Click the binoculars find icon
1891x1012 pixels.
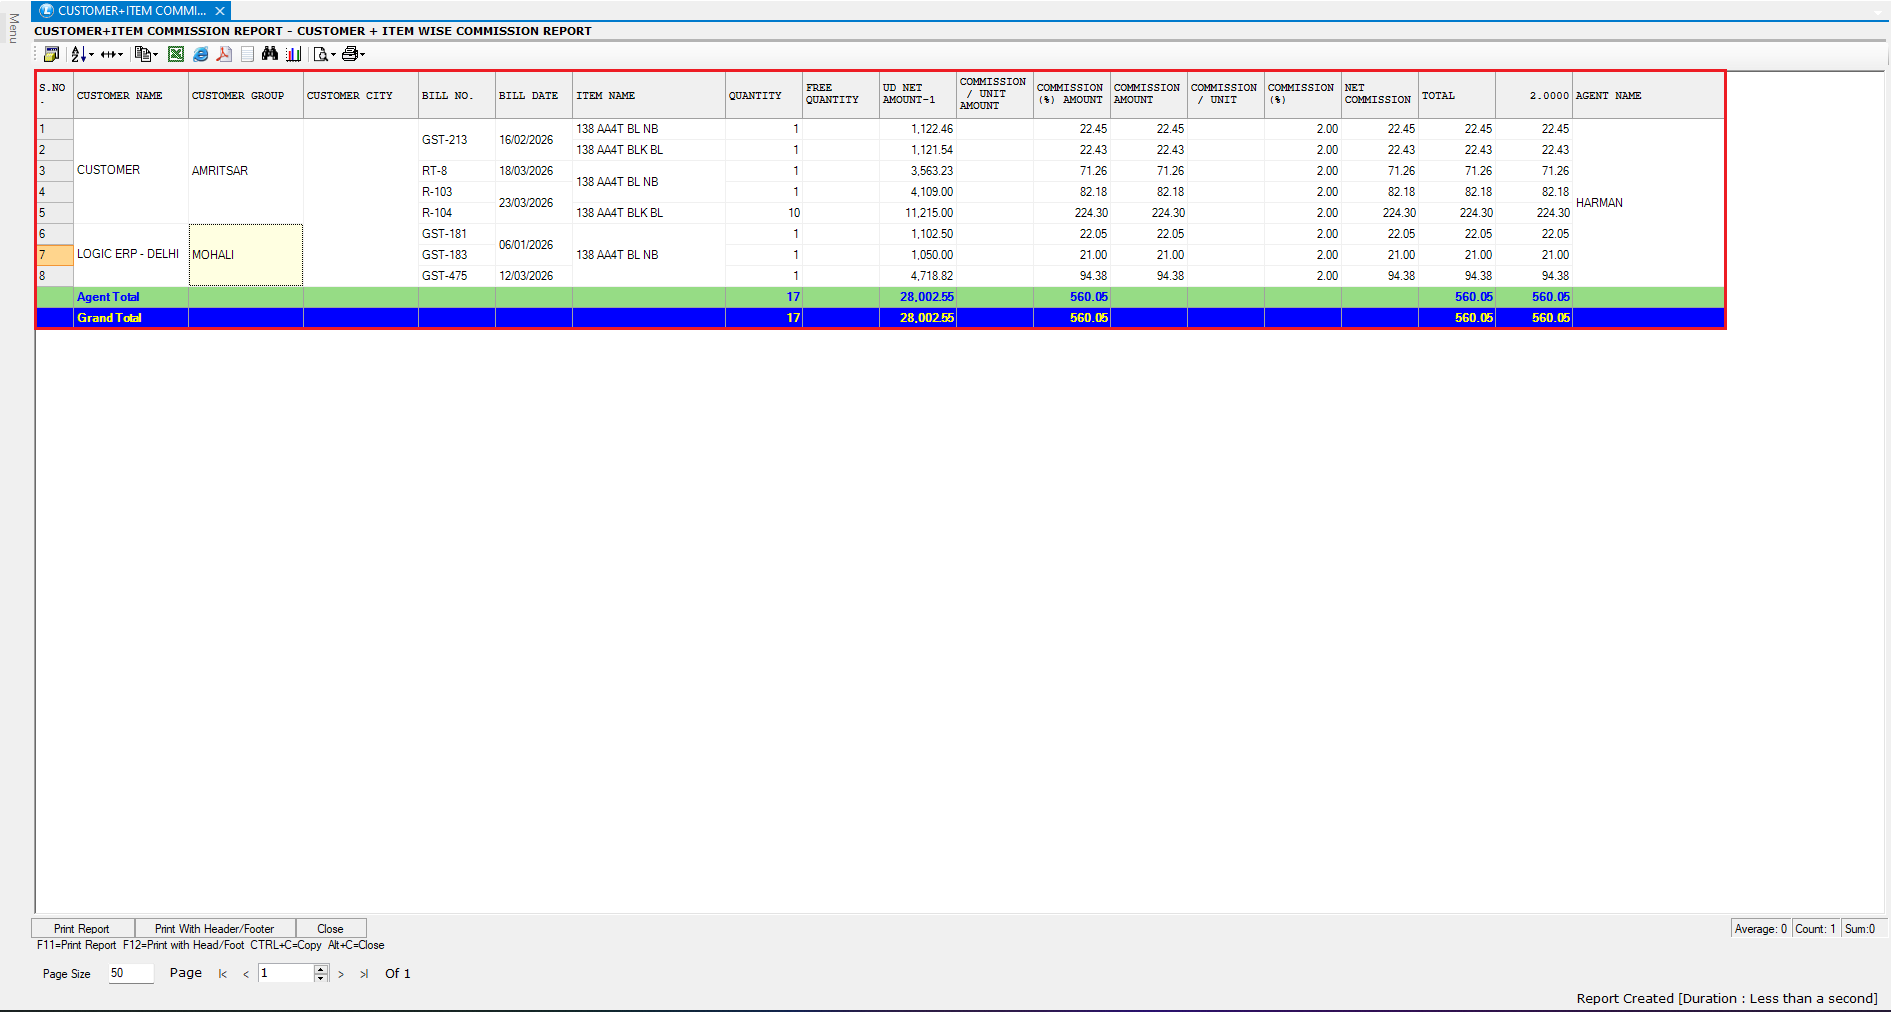269,54
